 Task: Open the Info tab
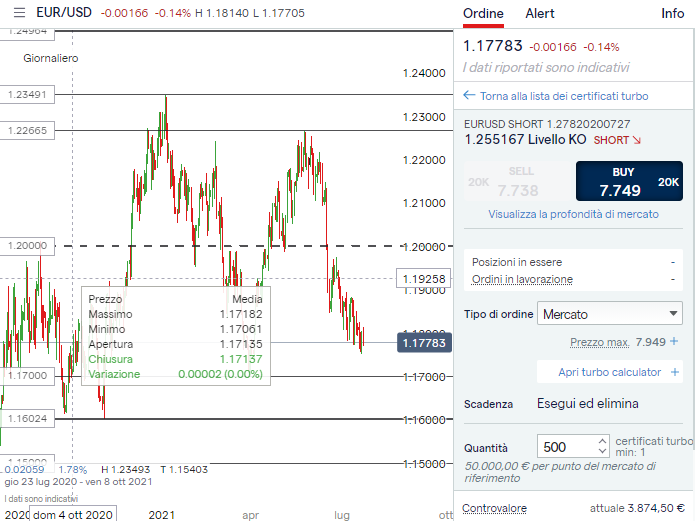point(672,14)
